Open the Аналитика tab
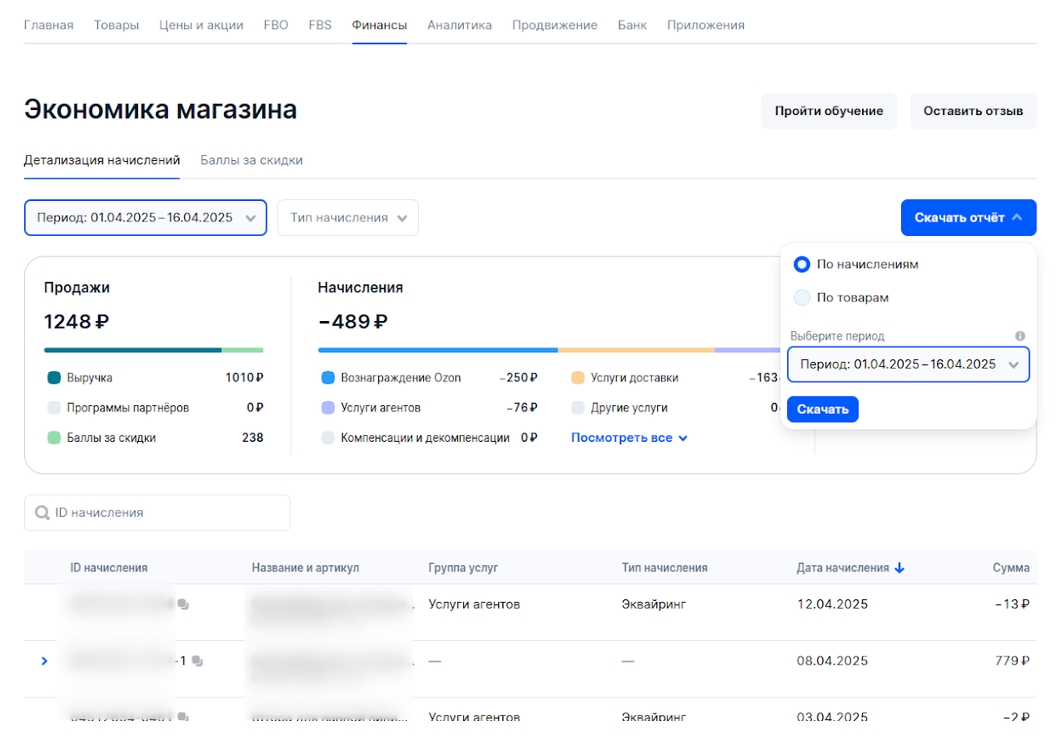Viewport: 1061px width, 751px height. (459, 25)
